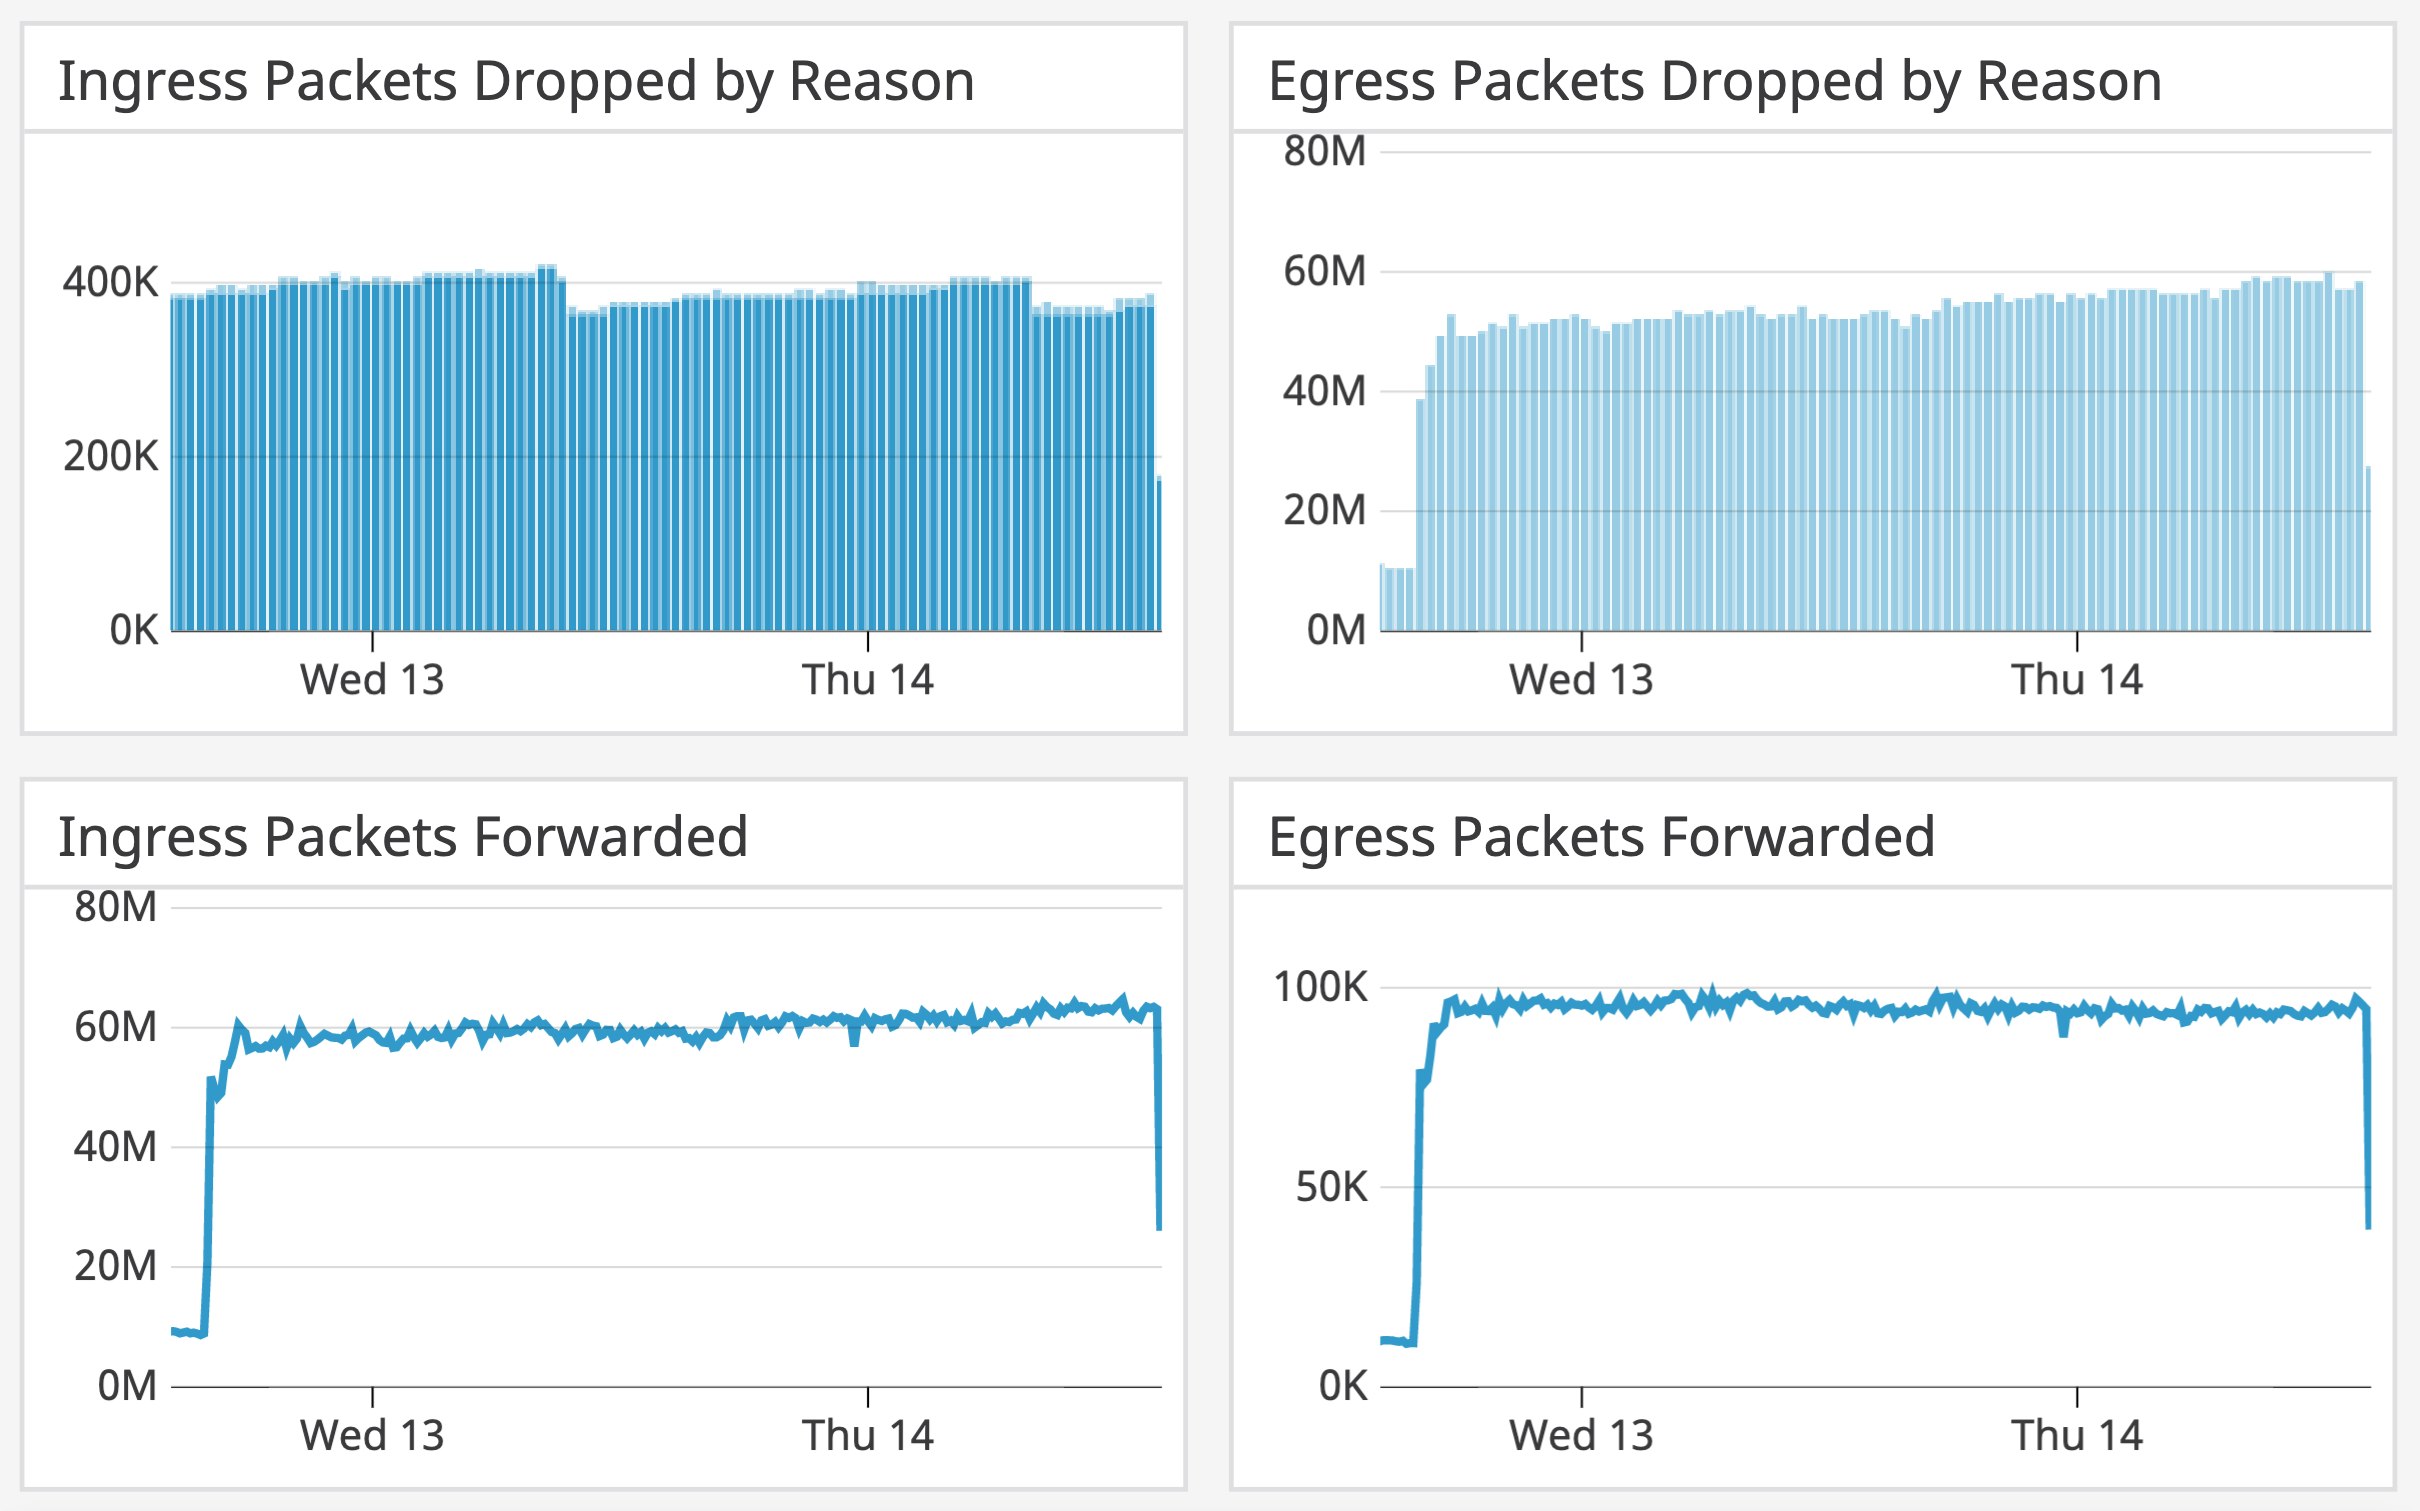The height and width of the screenshot is (1511, 2420).
Task: Click Wed 13 on Ingress Packets Dropped chart
Action: click(372, 680)
